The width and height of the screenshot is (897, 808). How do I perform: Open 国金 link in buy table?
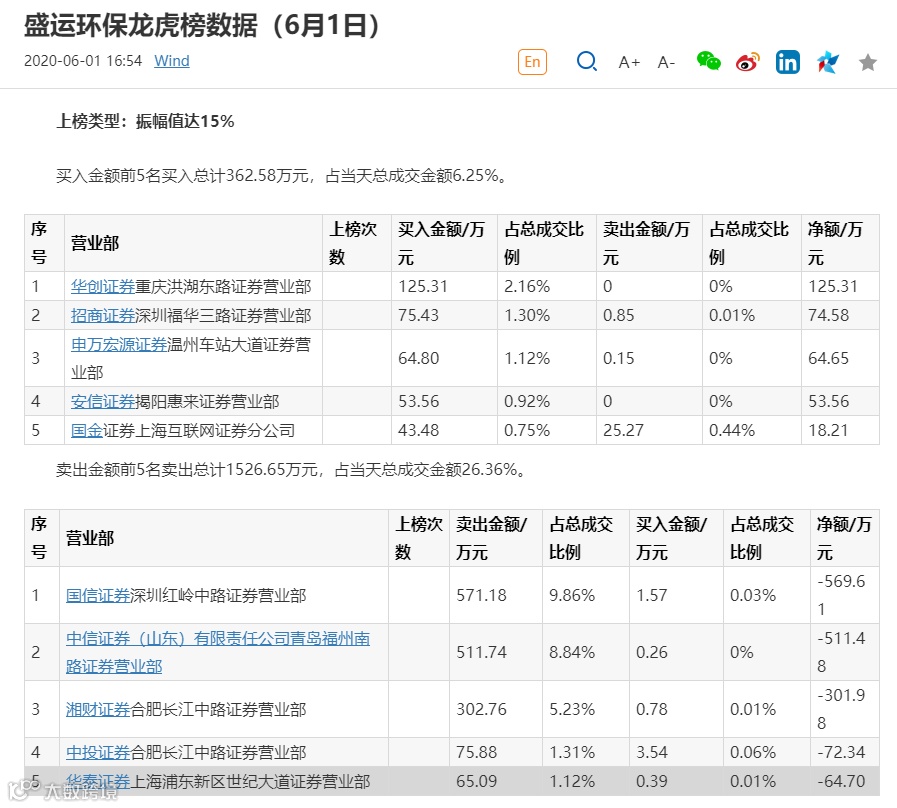click(x=87, y=430)
